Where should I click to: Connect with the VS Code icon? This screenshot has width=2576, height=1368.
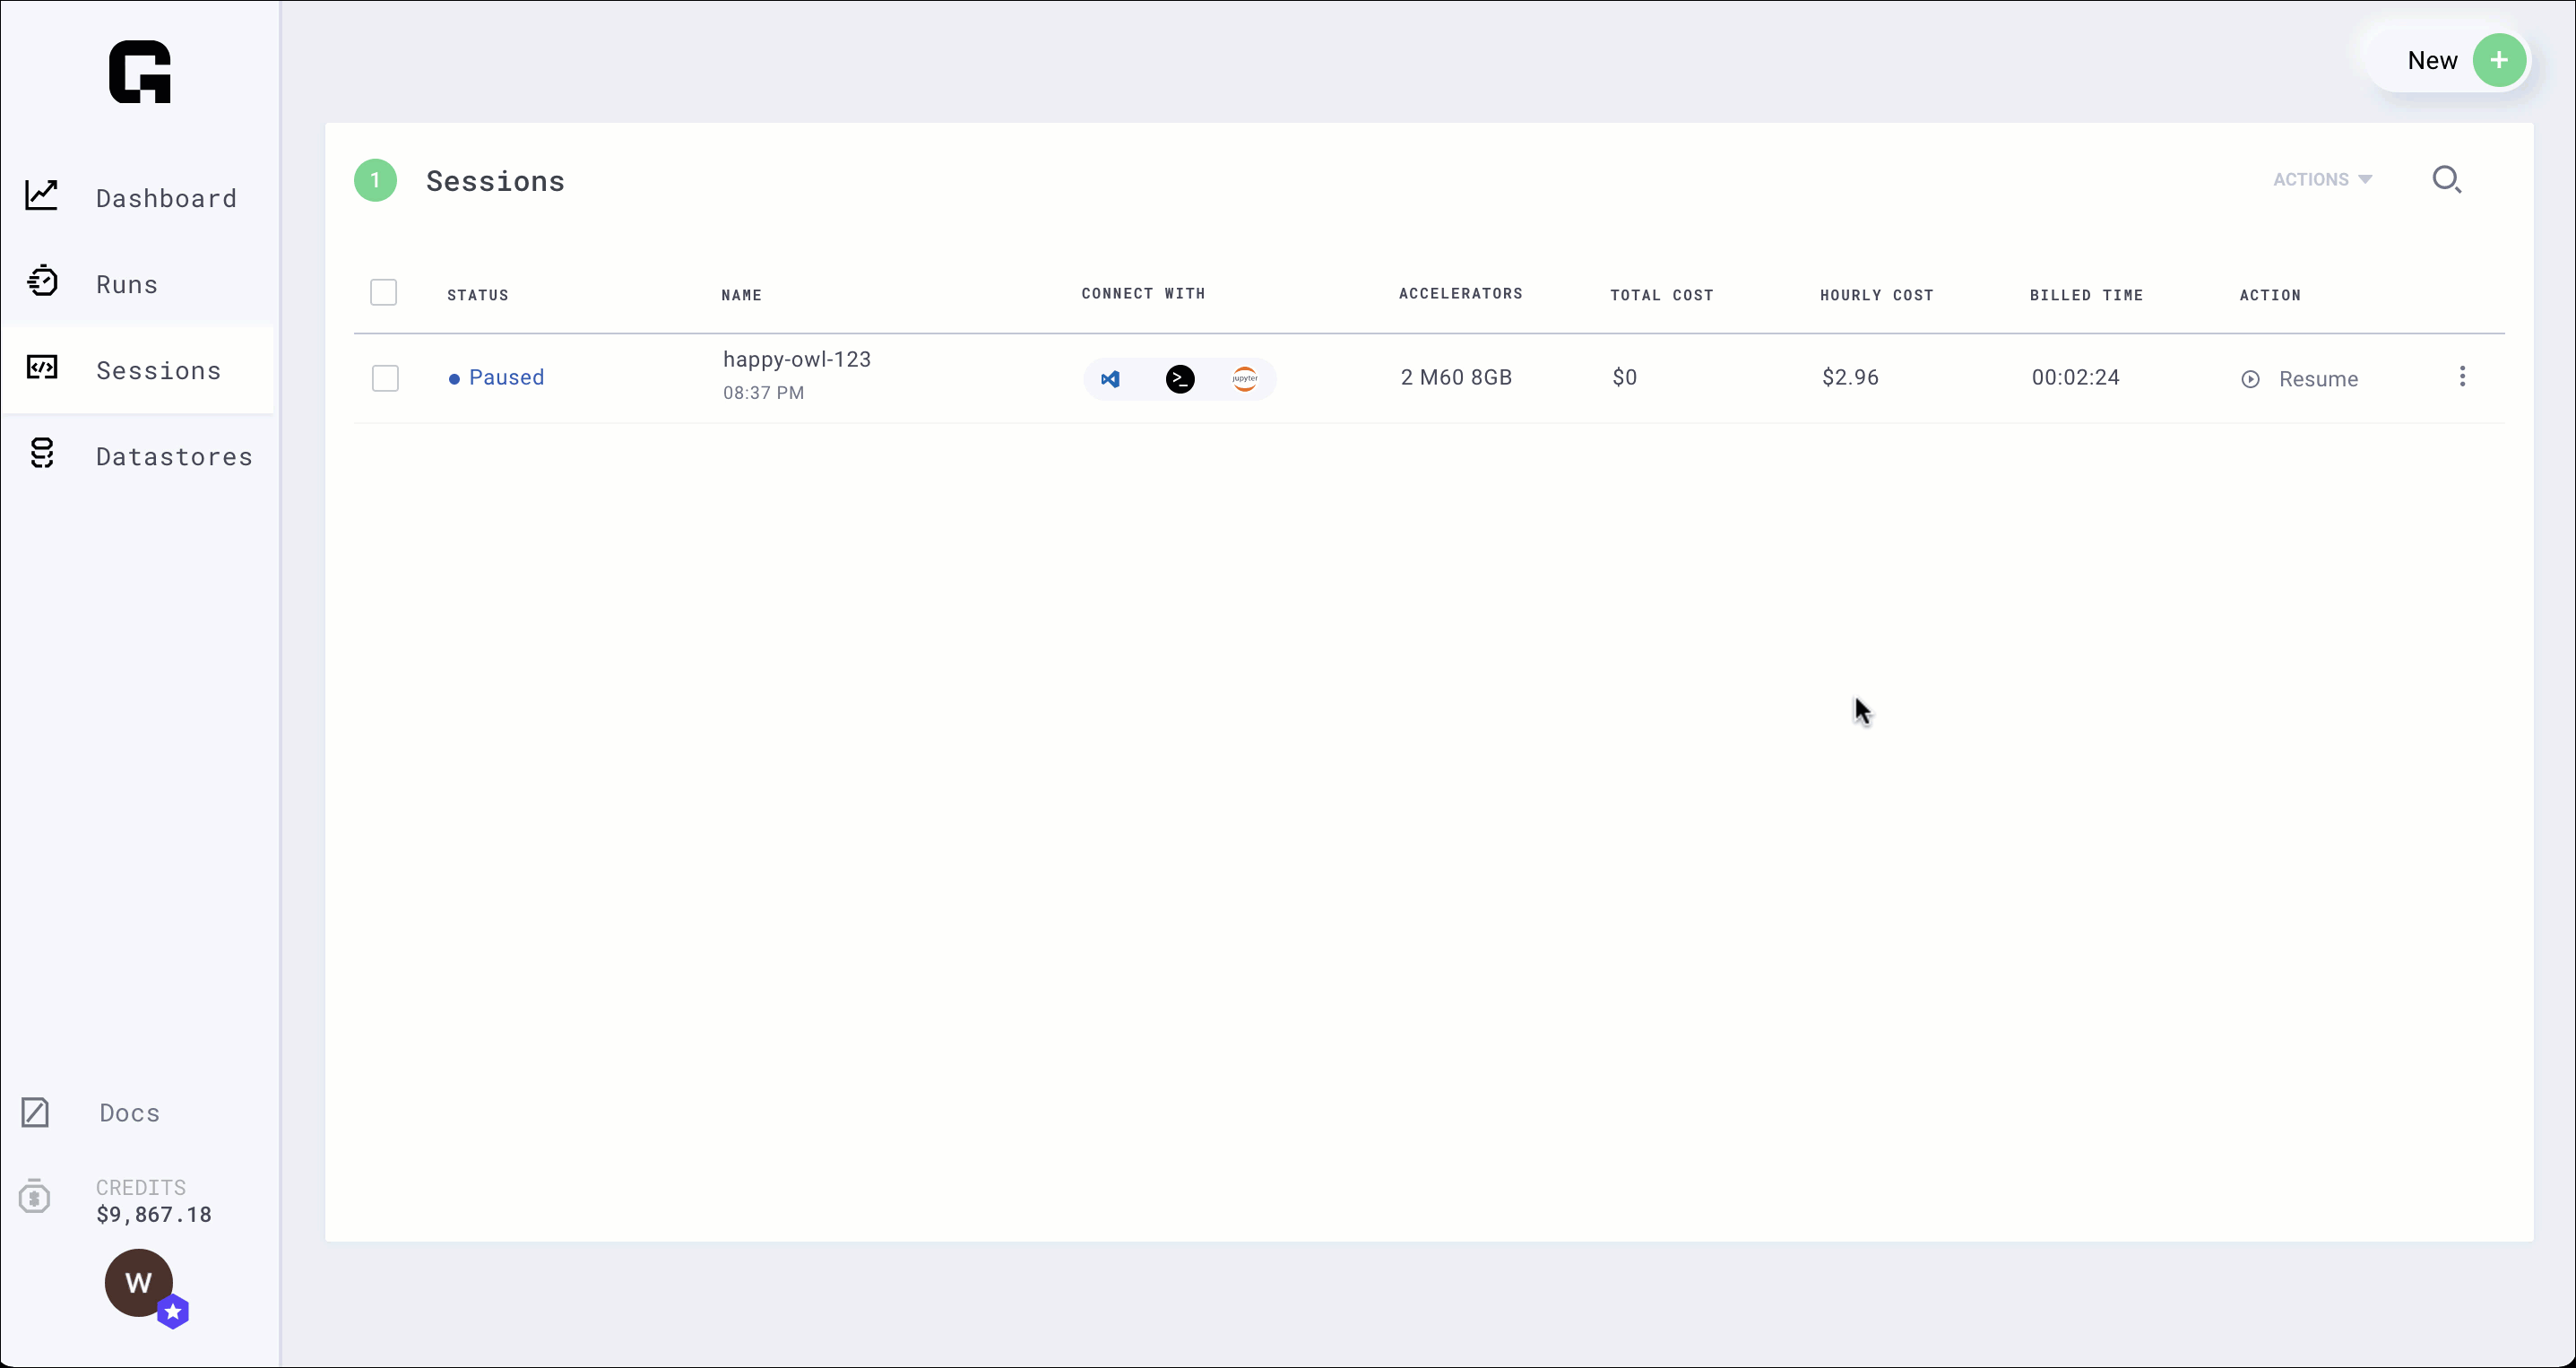coord(1110,379)
